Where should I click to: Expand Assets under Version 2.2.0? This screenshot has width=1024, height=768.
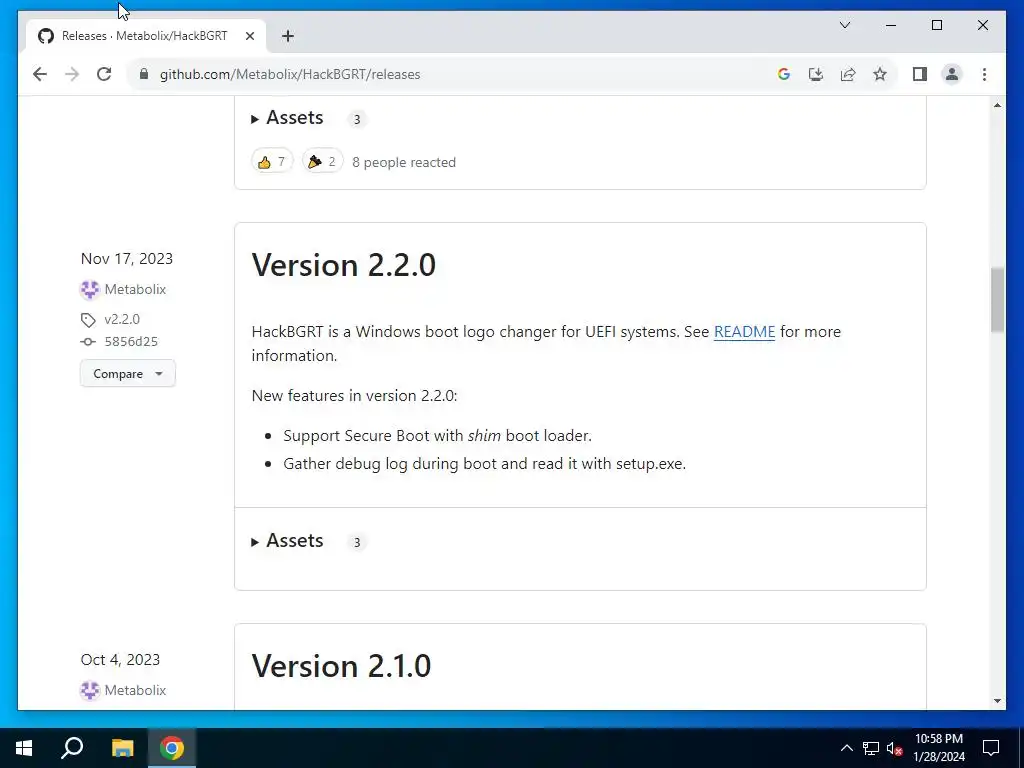[287, 541]
